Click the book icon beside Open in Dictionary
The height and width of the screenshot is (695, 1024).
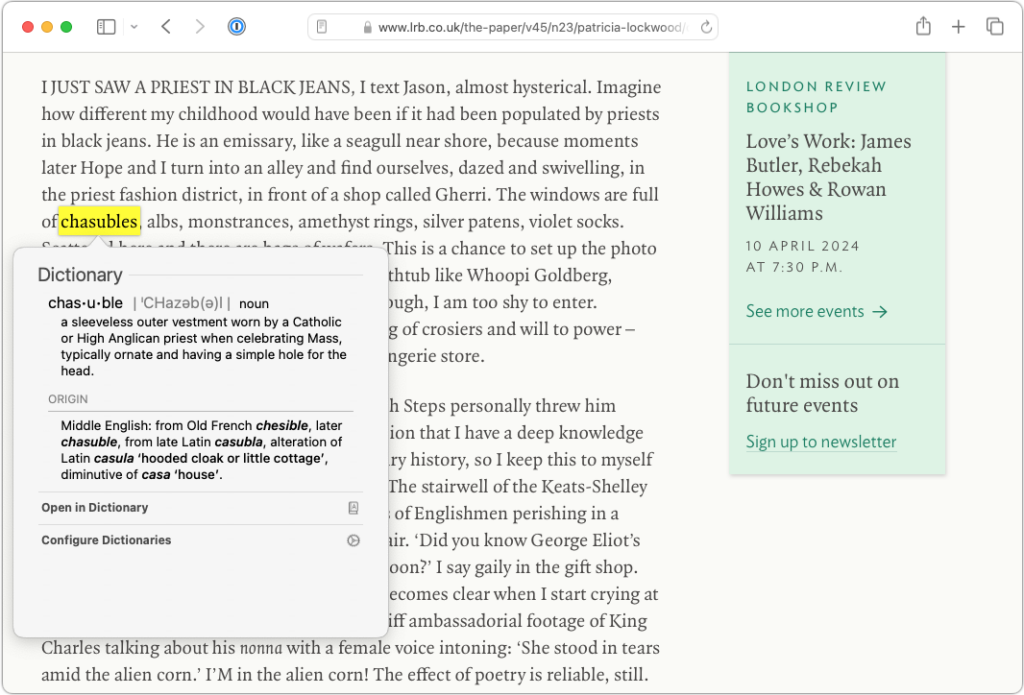[x=353, y=508]
